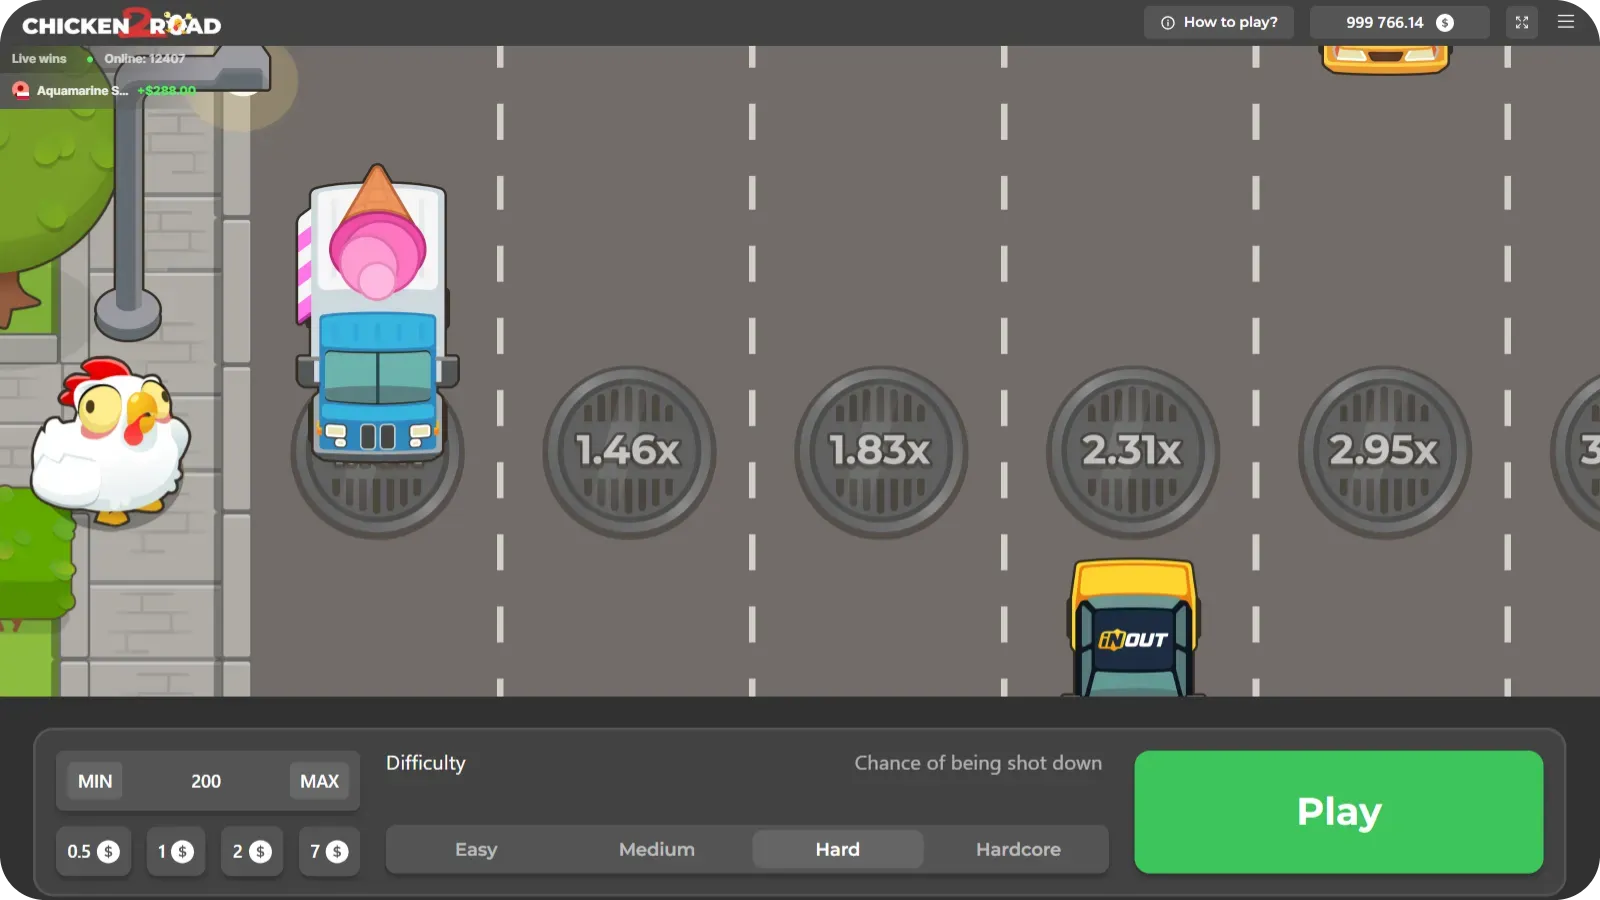The image size is (1600, 900).
Task: Select Hard difficulty
Action: pyautogui.click(x=838, y=849)
